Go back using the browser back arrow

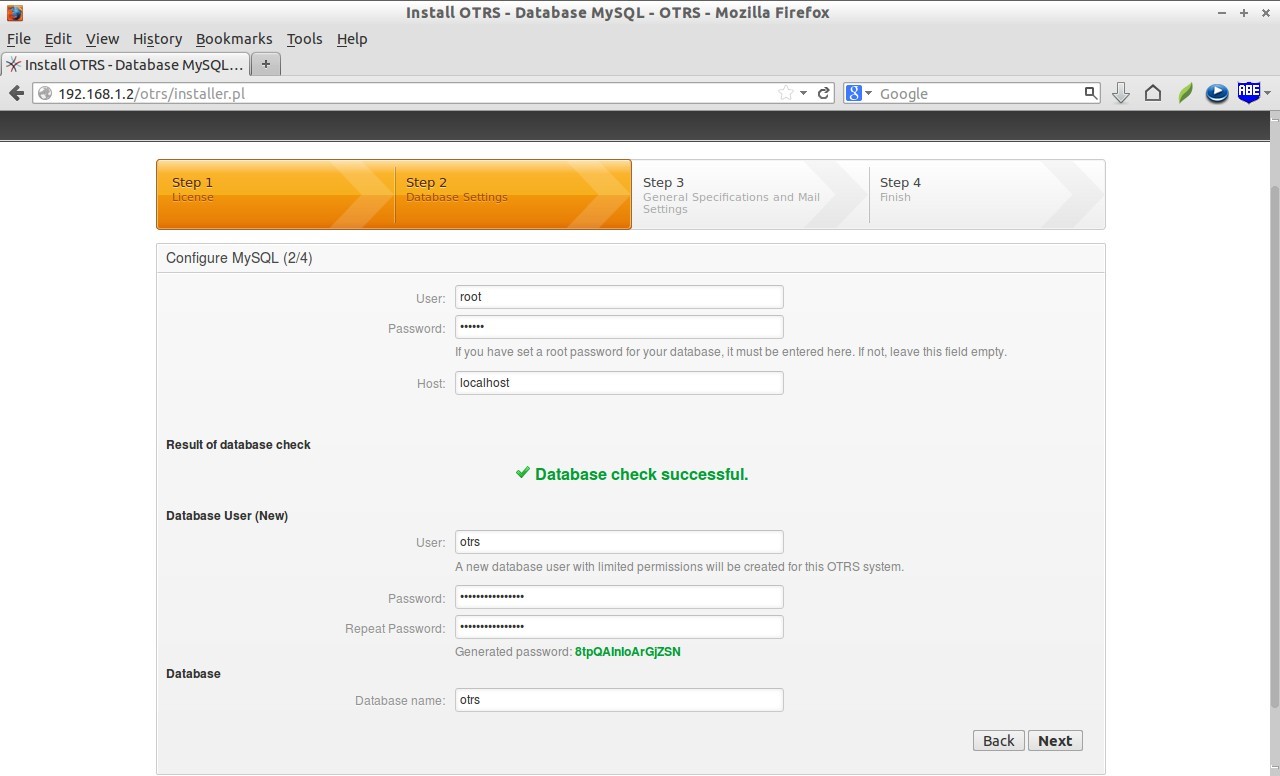[x=16, y=93]
